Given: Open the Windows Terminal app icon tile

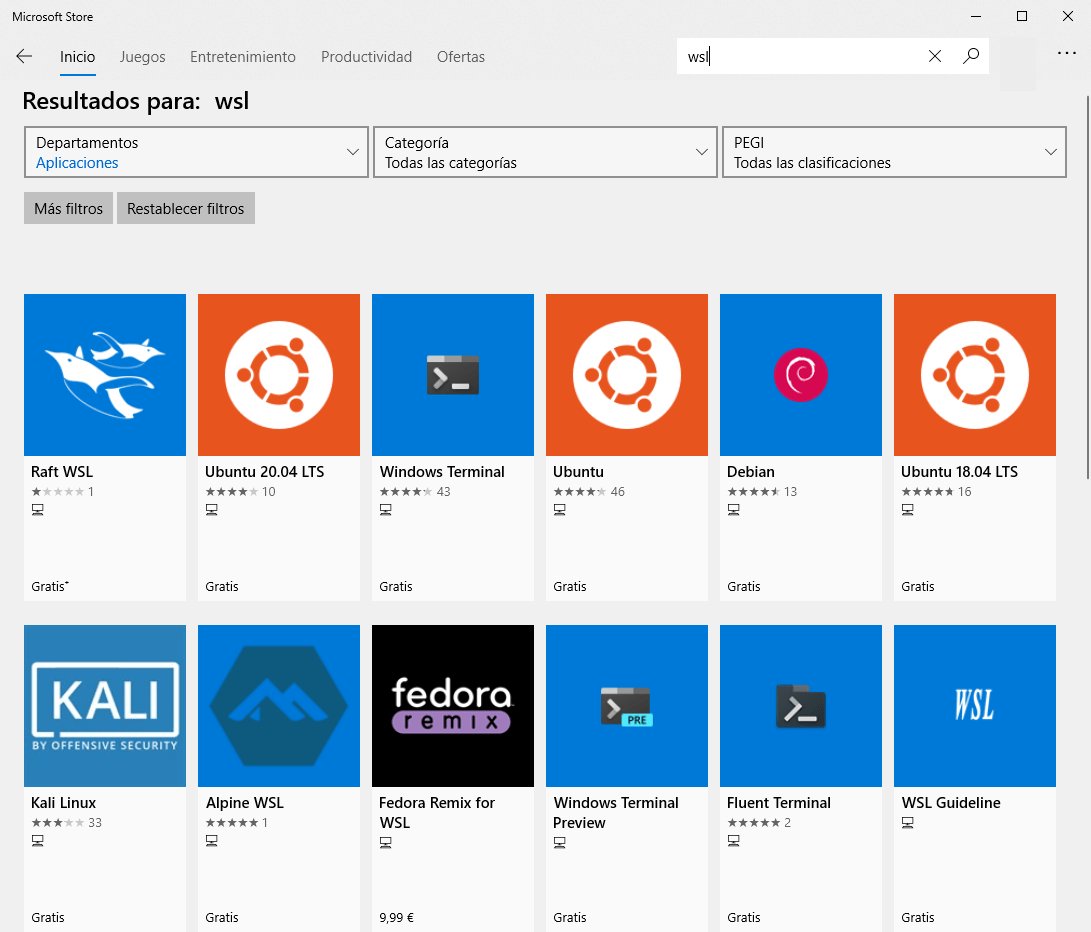Looking at the screenshot, I should (x=453, y=374).
